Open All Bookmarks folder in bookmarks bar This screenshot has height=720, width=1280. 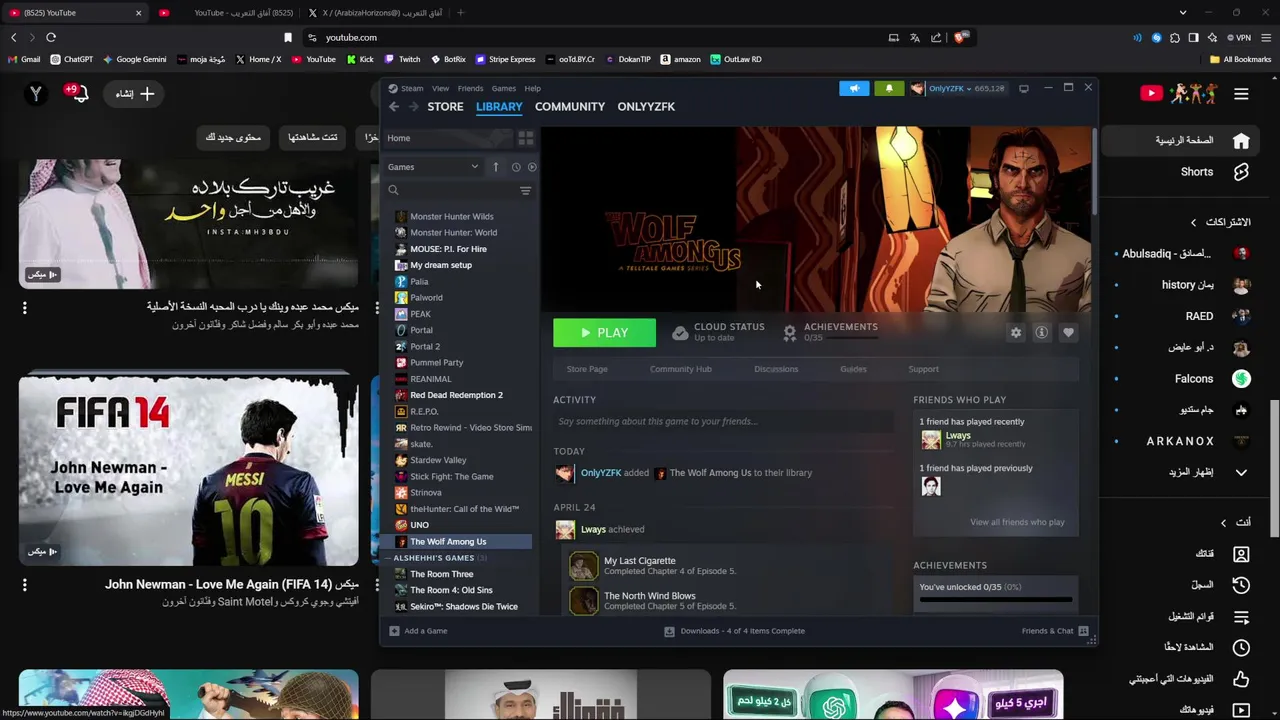click(1240, 59)
